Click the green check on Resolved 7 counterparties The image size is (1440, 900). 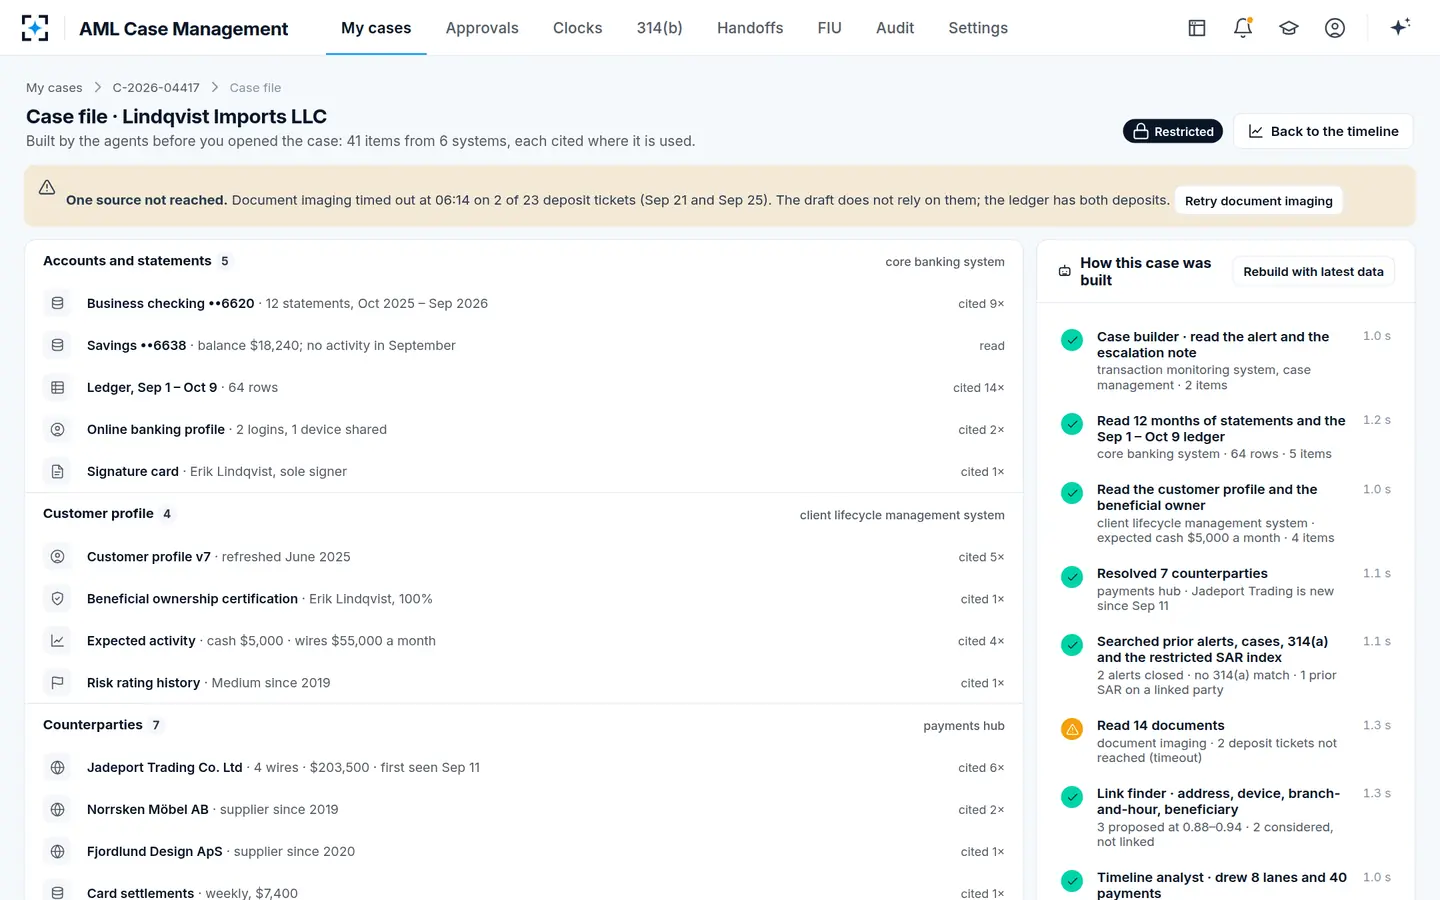[x=1072, y=577]
